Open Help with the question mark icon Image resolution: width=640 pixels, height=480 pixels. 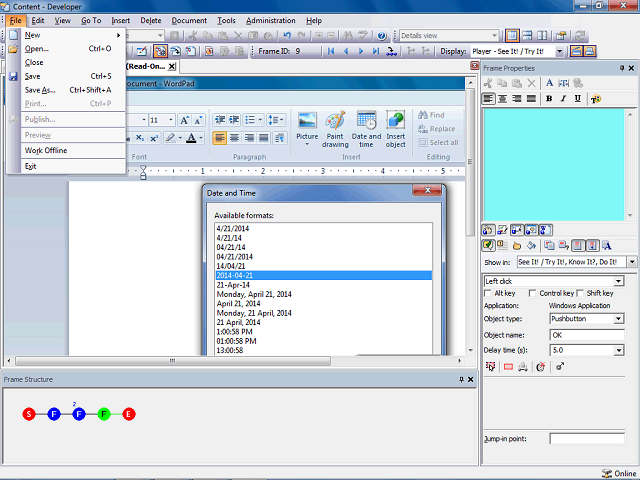(x=382, y=36)
